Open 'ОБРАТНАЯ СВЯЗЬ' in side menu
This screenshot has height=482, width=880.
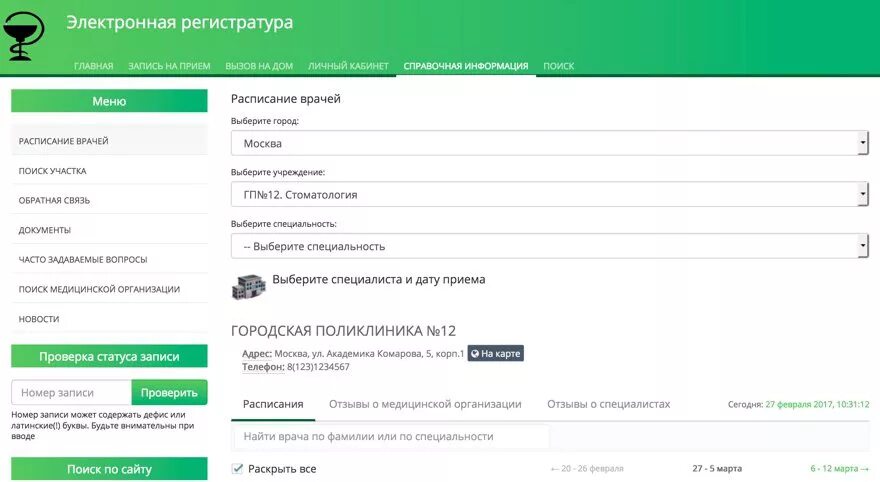(109, 200)
